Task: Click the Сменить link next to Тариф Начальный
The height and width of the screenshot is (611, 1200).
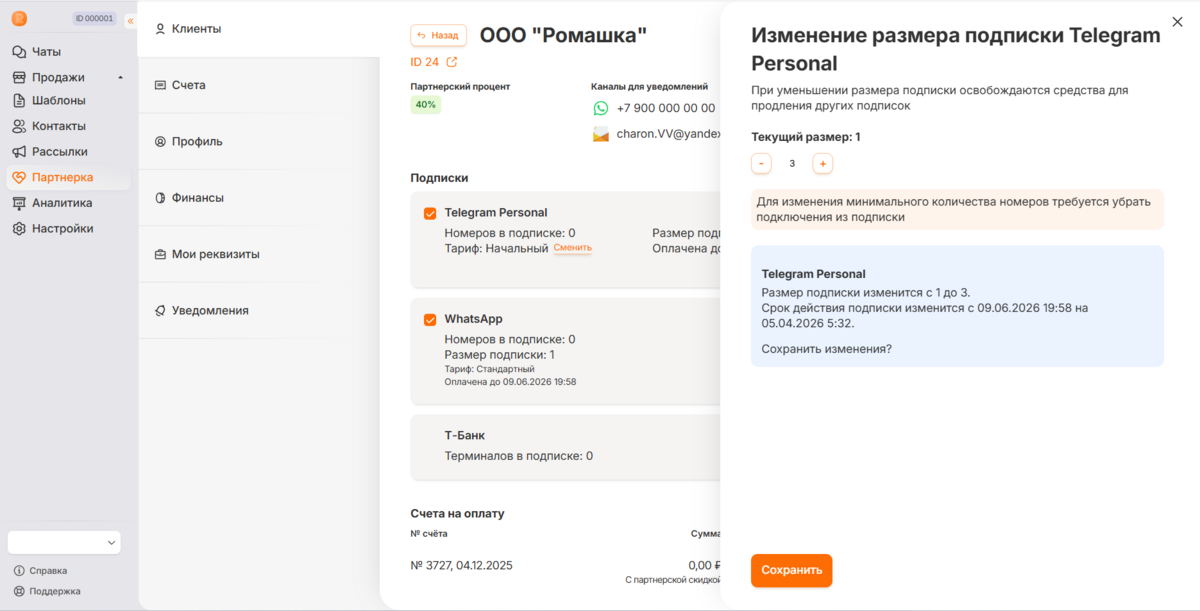Action: (x=572, y=246)
